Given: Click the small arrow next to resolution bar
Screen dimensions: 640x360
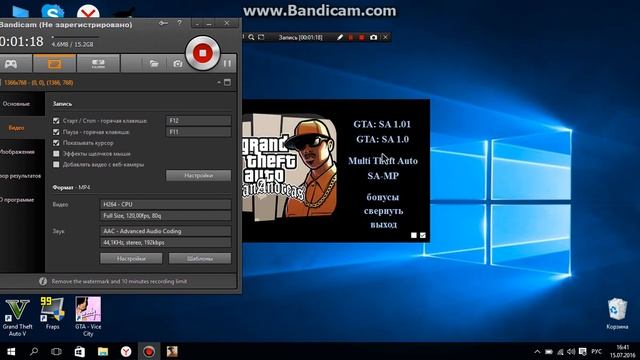Looking at the screenshot, I should tap(219, 82).
